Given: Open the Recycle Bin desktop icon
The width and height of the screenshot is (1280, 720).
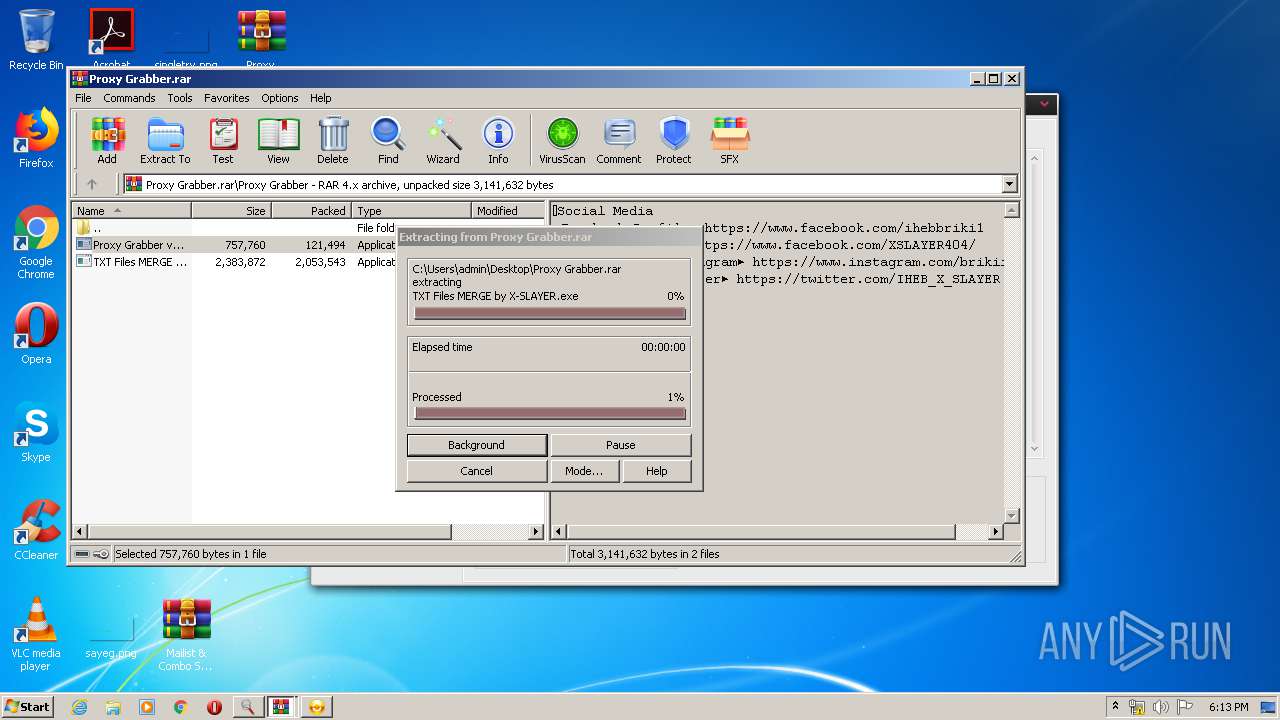Looking at the screenshot, I should [36, 40].
